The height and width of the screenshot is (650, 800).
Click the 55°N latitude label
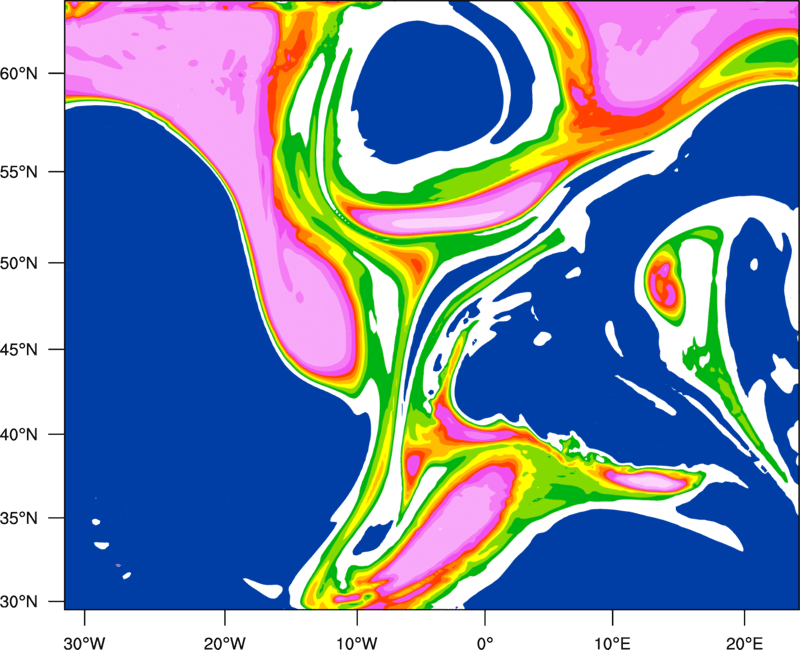point(19,172)
